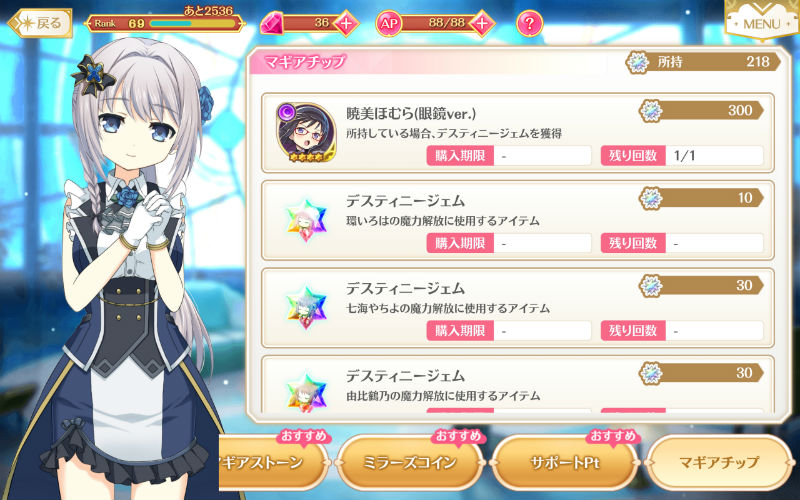Select the 七海やちよ Destiny Gem icon
The height and width of the screenshot is (500, 800).
[x=306, y=308]
